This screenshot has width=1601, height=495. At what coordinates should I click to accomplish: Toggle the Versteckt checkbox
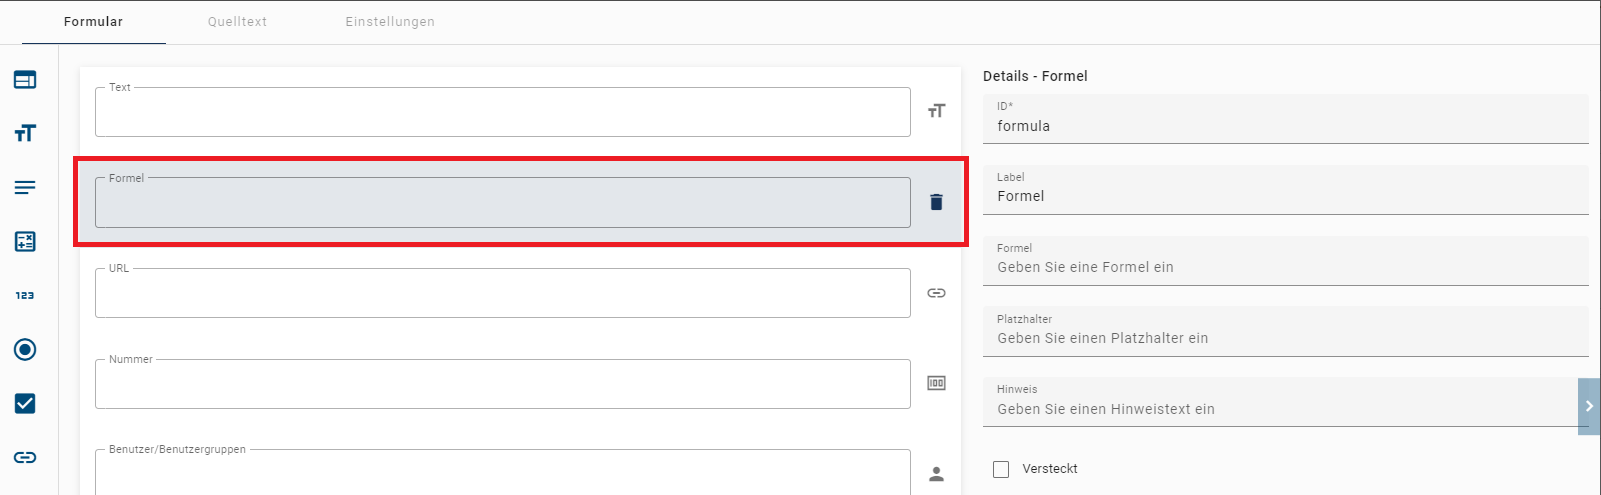click(1001, 469)
